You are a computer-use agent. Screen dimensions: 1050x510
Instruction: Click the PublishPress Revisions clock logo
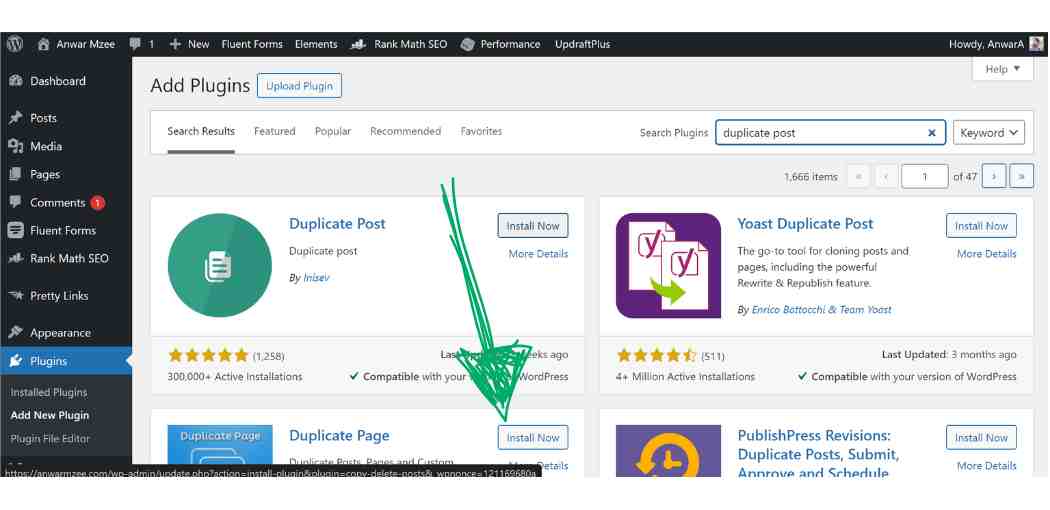point(668,450)
